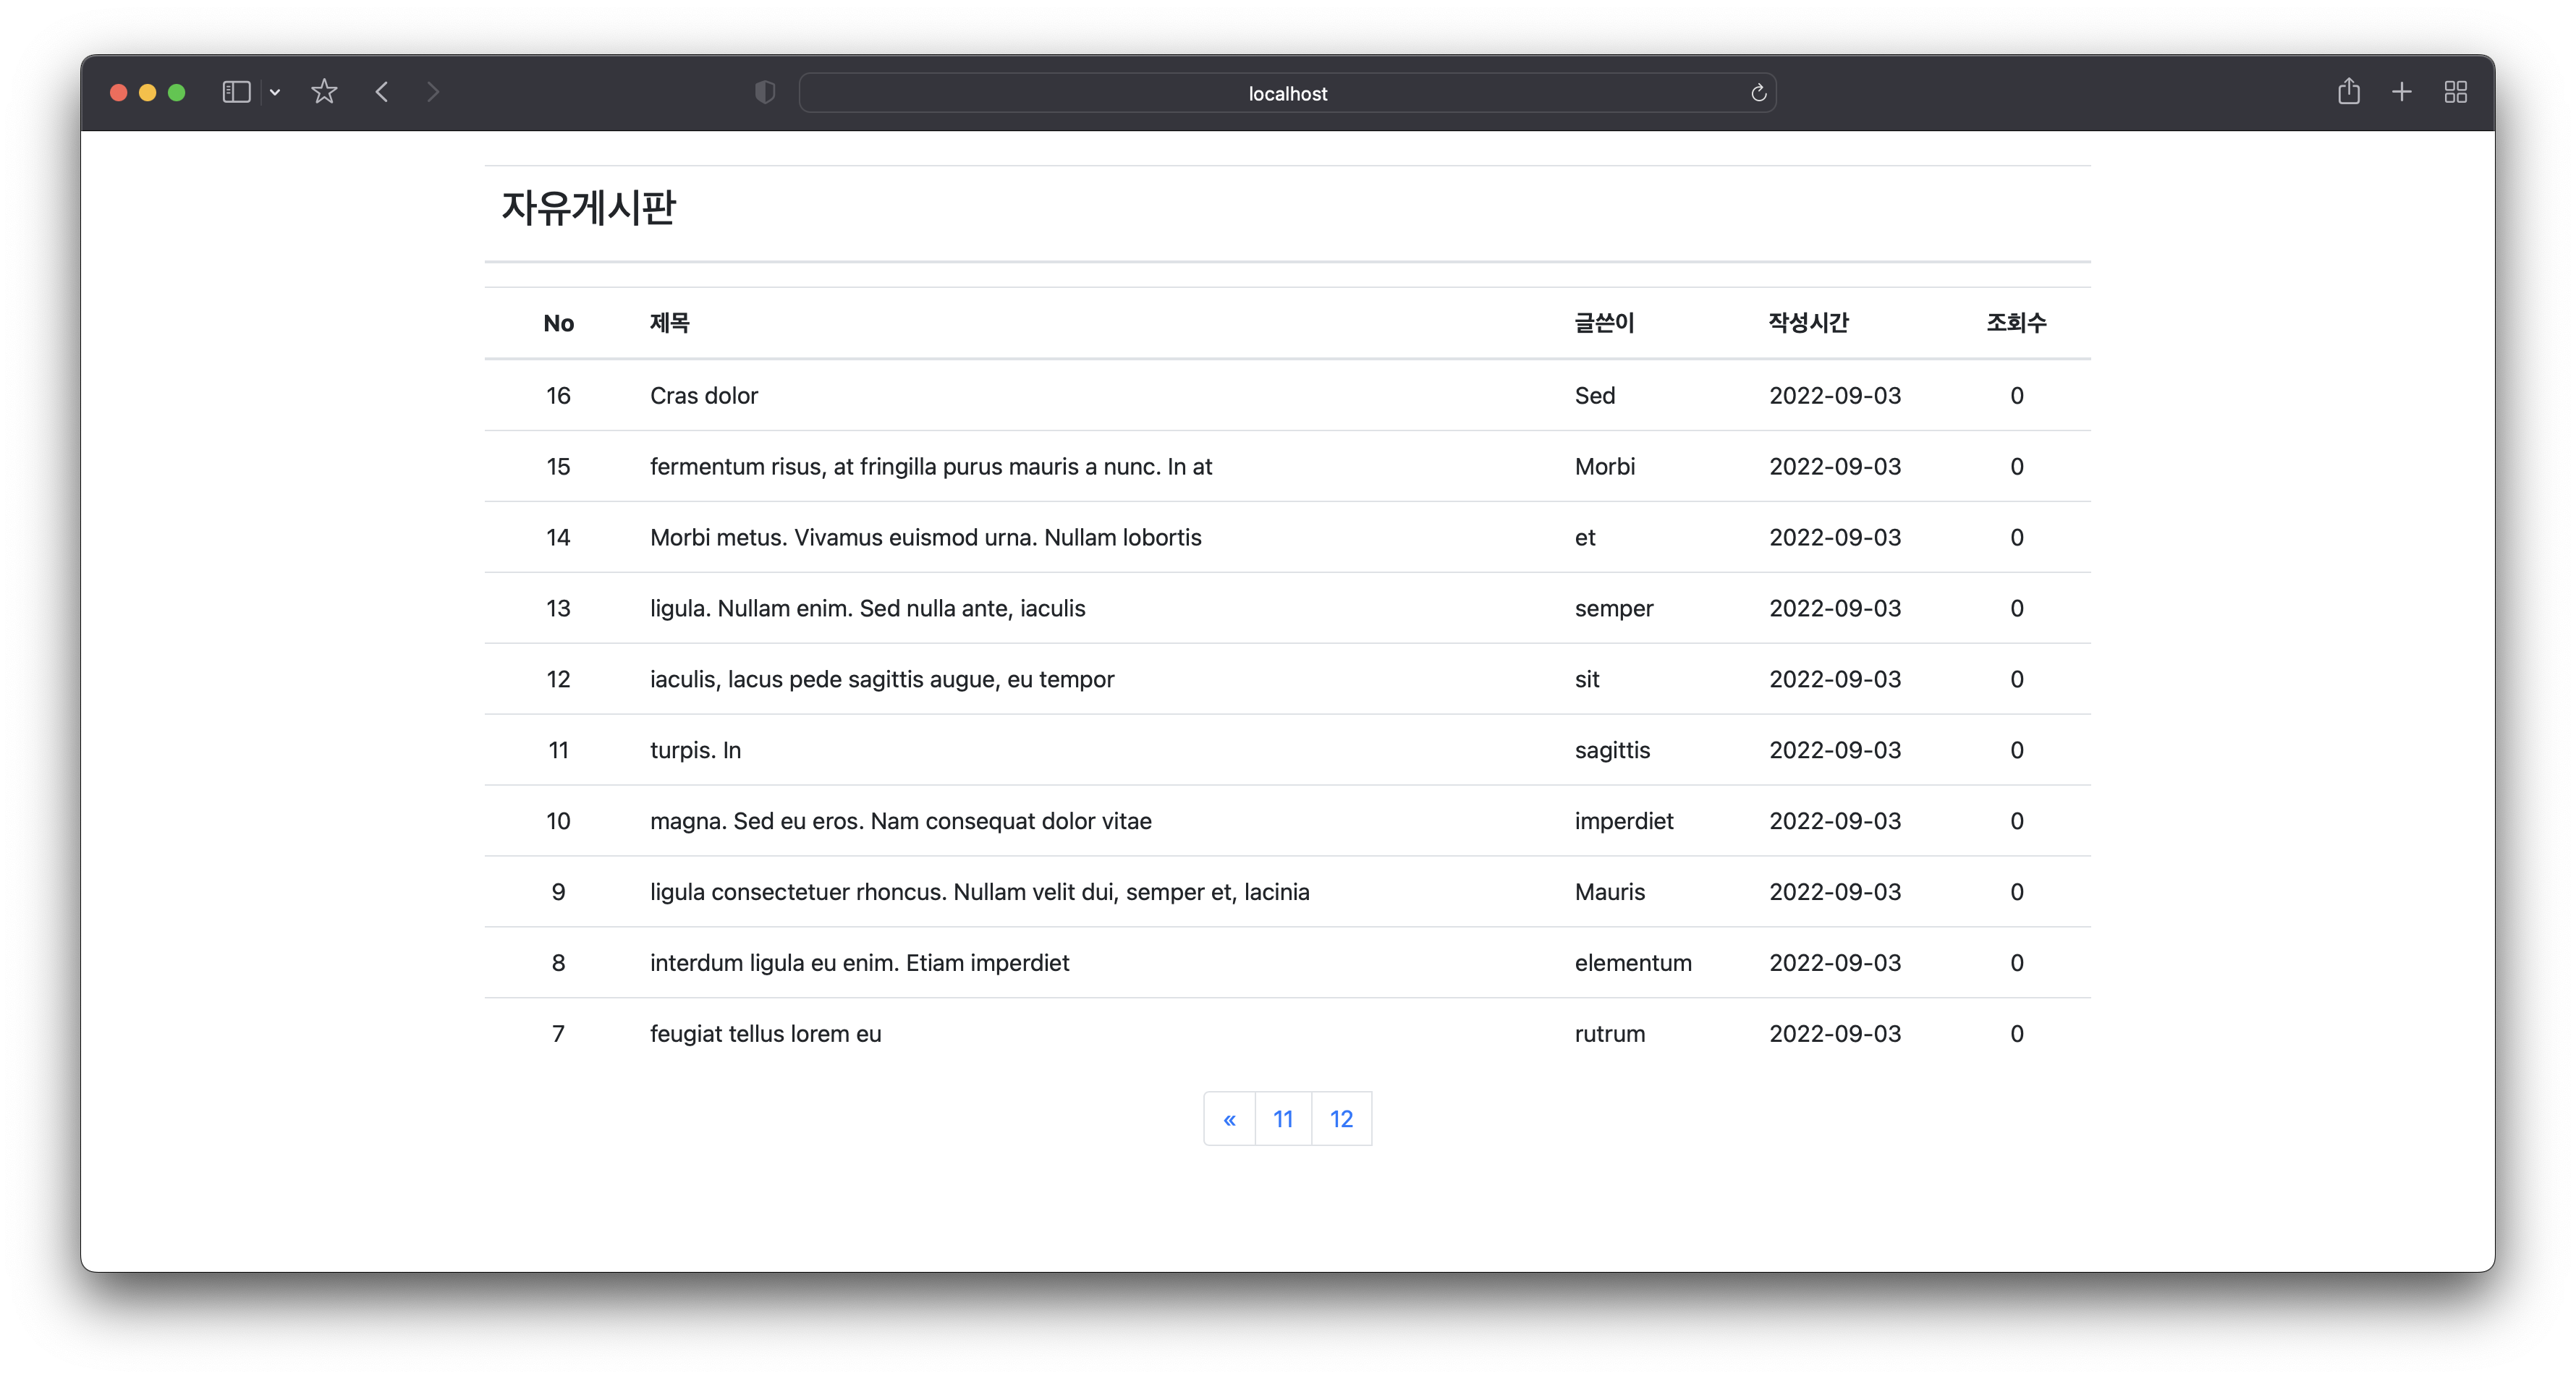Image resolution: width=2576 pixels, height=1379 pixels.
Task: Click post number 13 cell
Action: point(558,608)
